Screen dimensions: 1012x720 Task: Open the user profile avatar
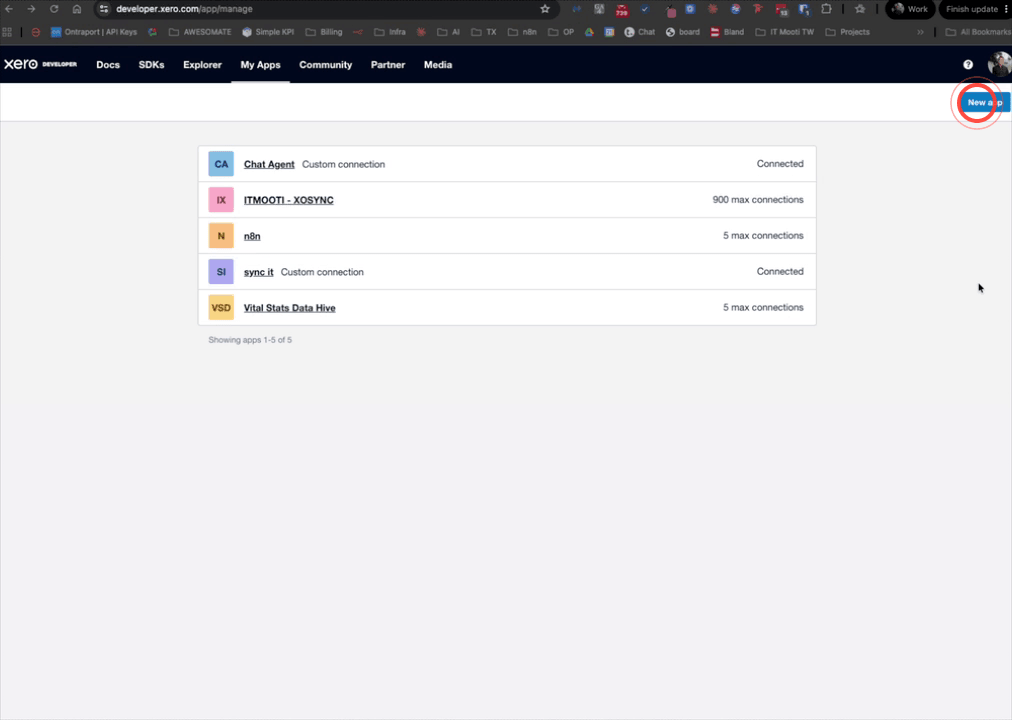coord(1000,65)
